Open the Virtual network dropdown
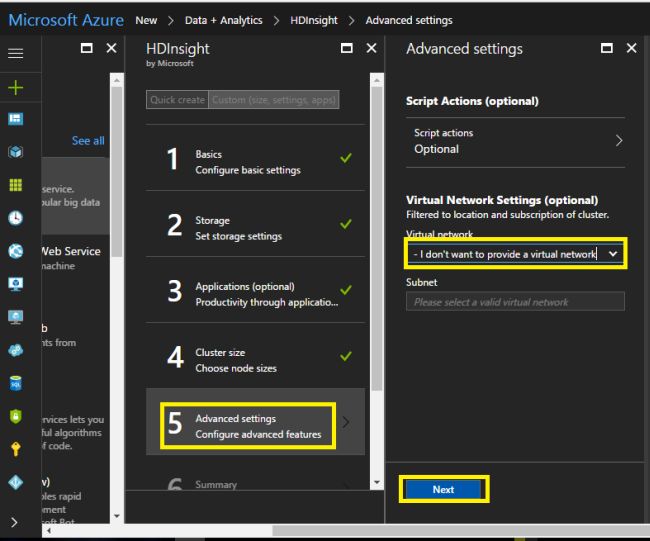This screenshot has width=650, height=541. [515, 254]
